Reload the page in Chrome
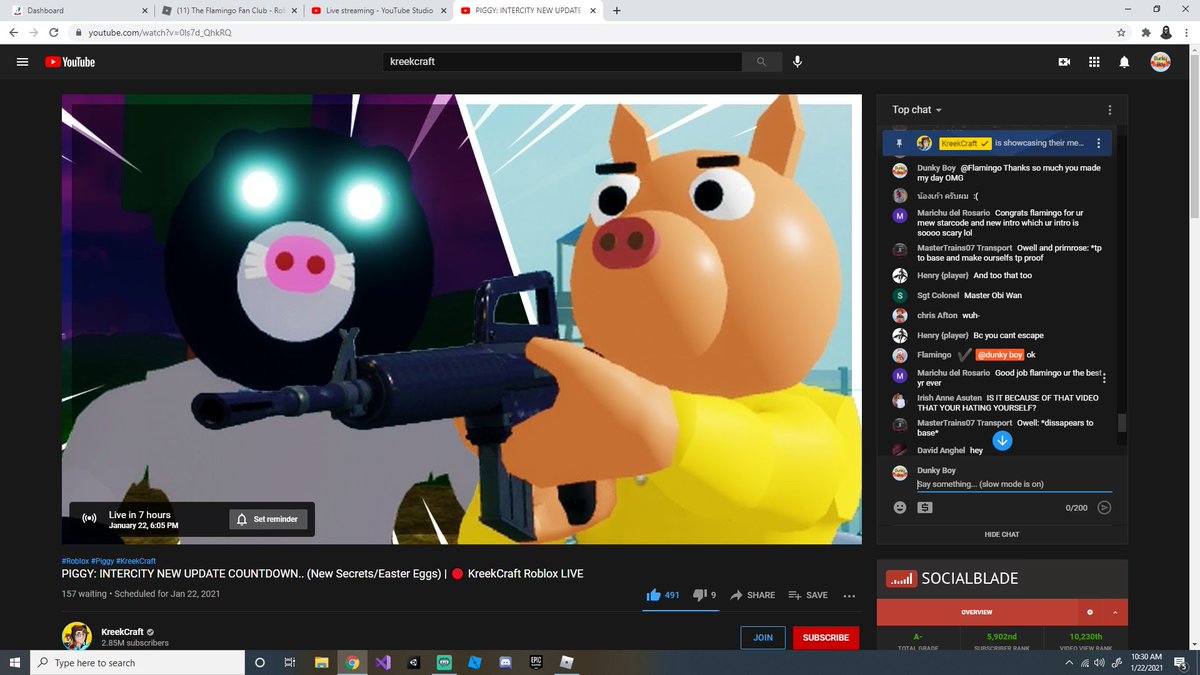This screenshot has height=675, width=1200. [54, 32]
